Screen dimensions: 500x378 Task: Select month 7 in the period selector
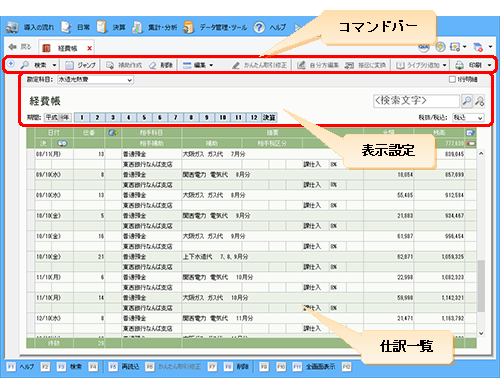[175, 117]
